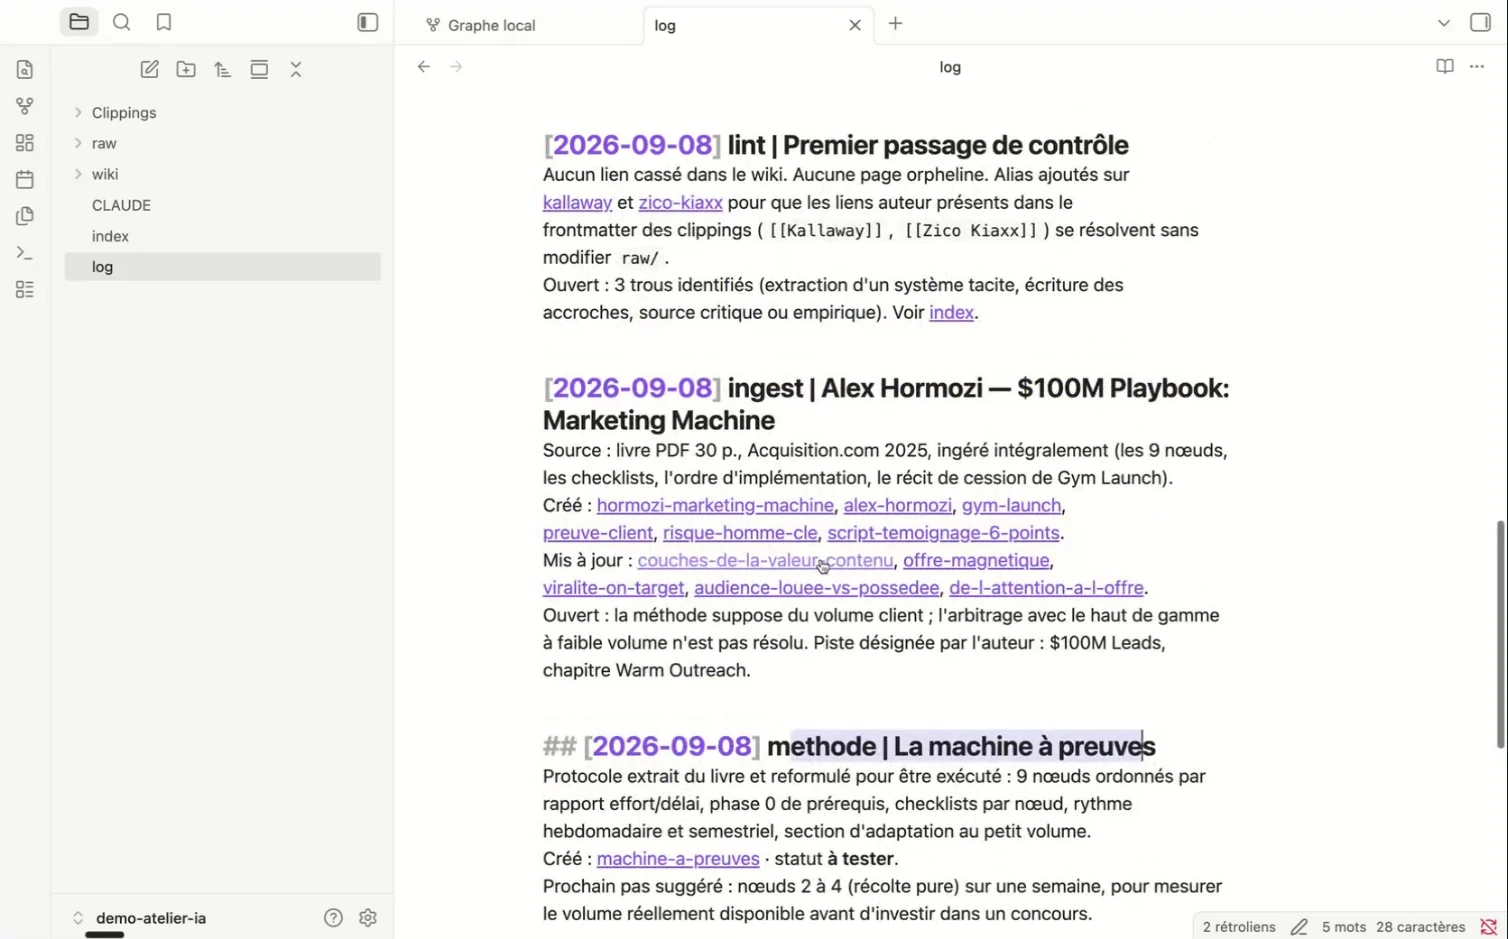Click the sync status icon
This screenshot has height=939, width=1508.
coord(1489,927)
